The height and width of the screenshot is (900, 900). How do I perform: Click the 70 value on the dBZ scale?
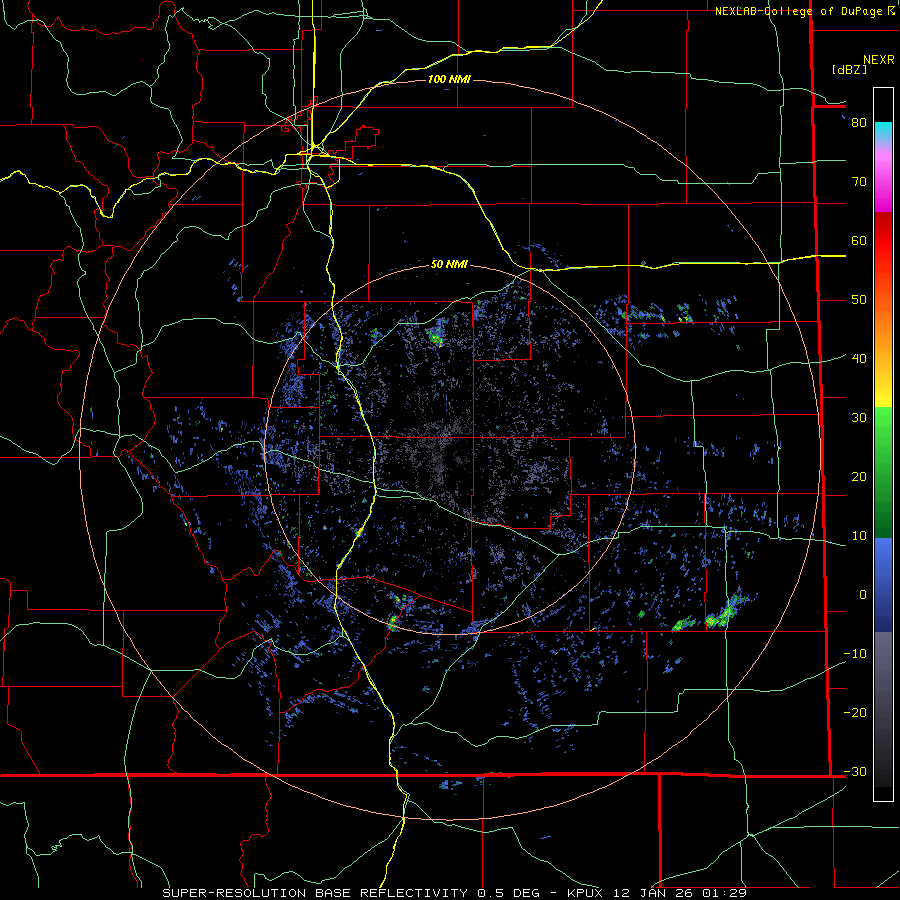859,181
